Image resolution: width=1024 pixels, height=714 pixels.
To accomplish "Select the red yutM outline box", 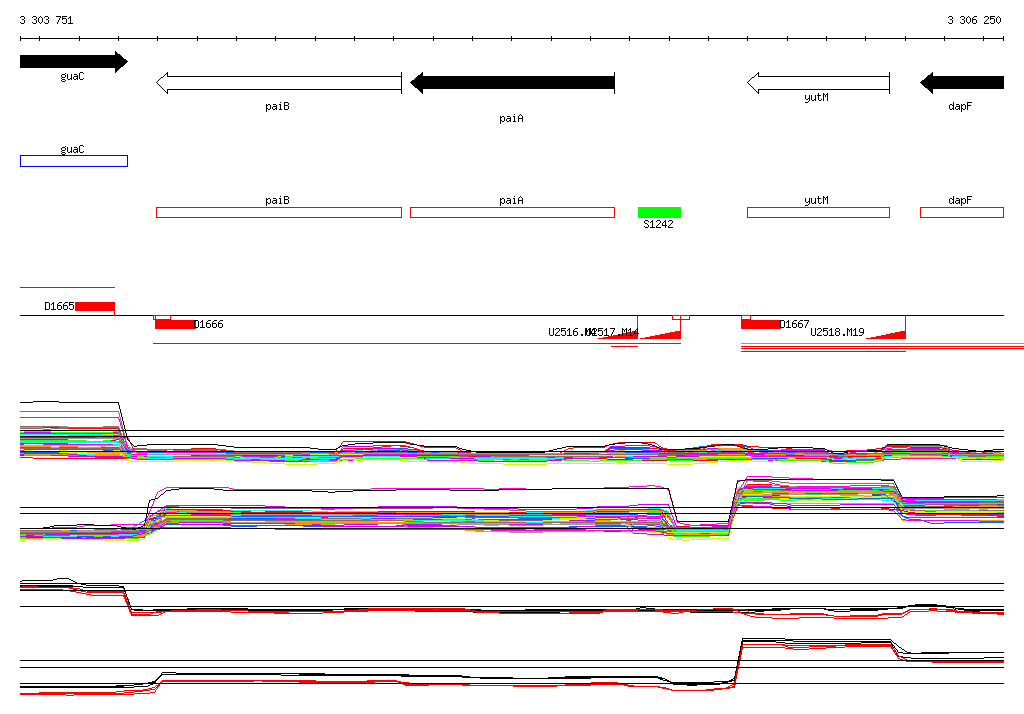I will click(x=818, y=212).
